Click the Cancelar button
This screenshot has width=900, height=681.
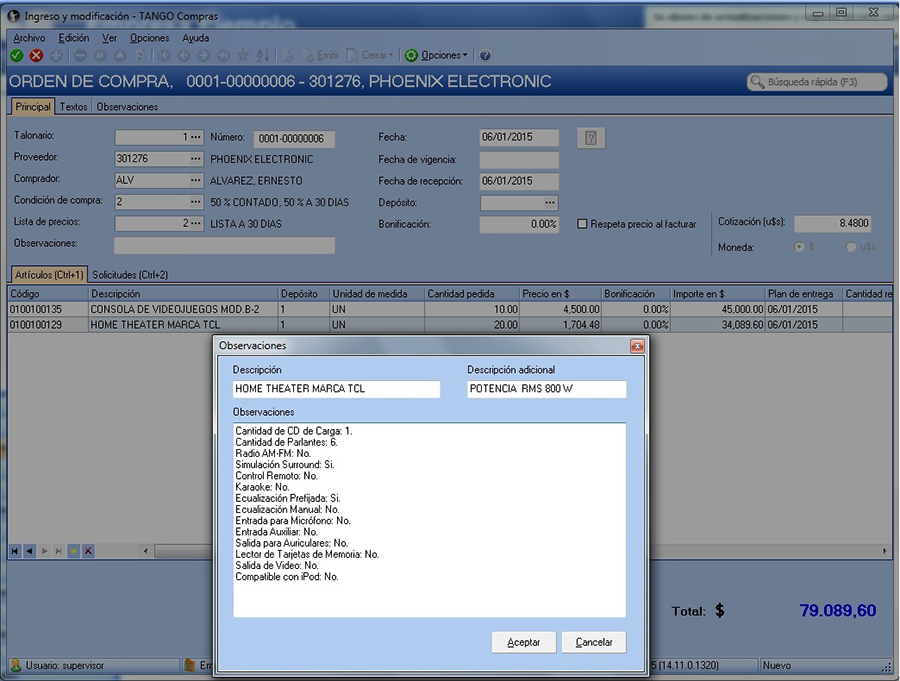(x=593, y=643)
